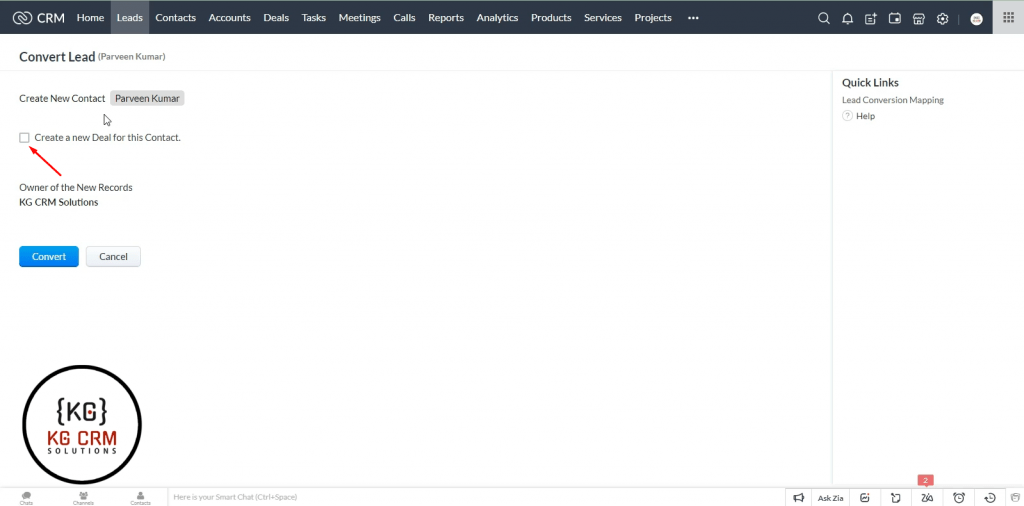Click the Cancel button

[x=113, y=257]
